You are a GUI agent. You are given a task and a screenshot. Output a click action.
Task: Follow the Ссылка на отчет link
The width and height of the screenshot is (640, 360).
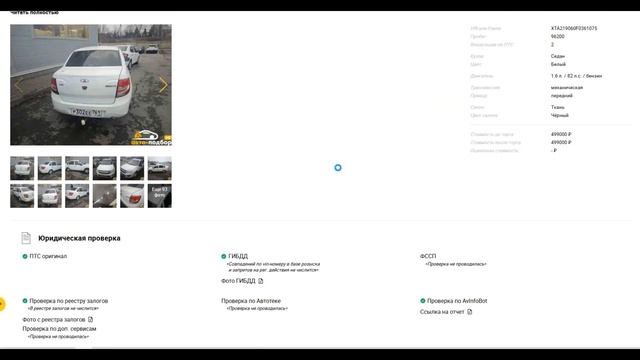(x=442, y=311)
